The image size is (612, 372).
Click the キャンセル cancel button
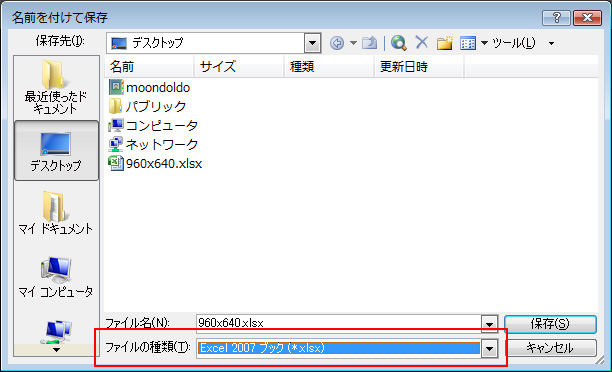(550, 348)
